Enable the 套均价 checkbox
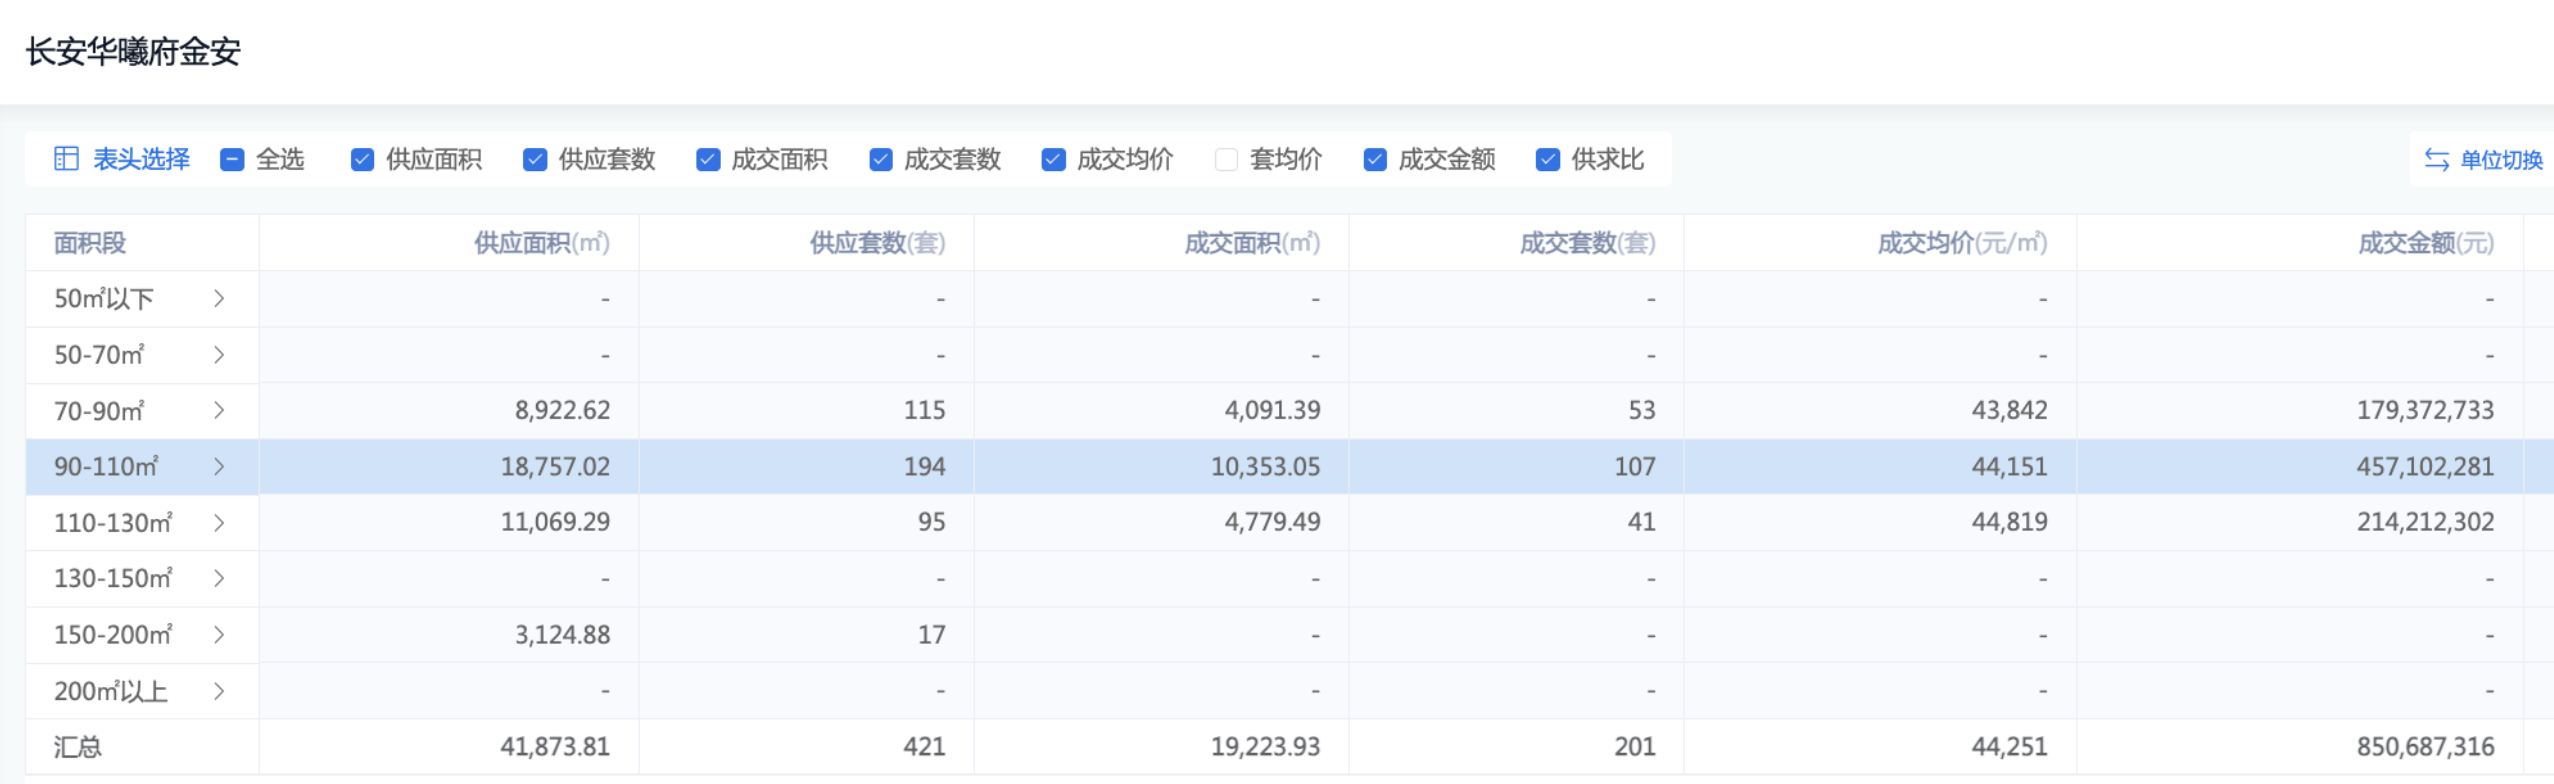Viewport: 2554px width, 784px height. pos(1226,160)
